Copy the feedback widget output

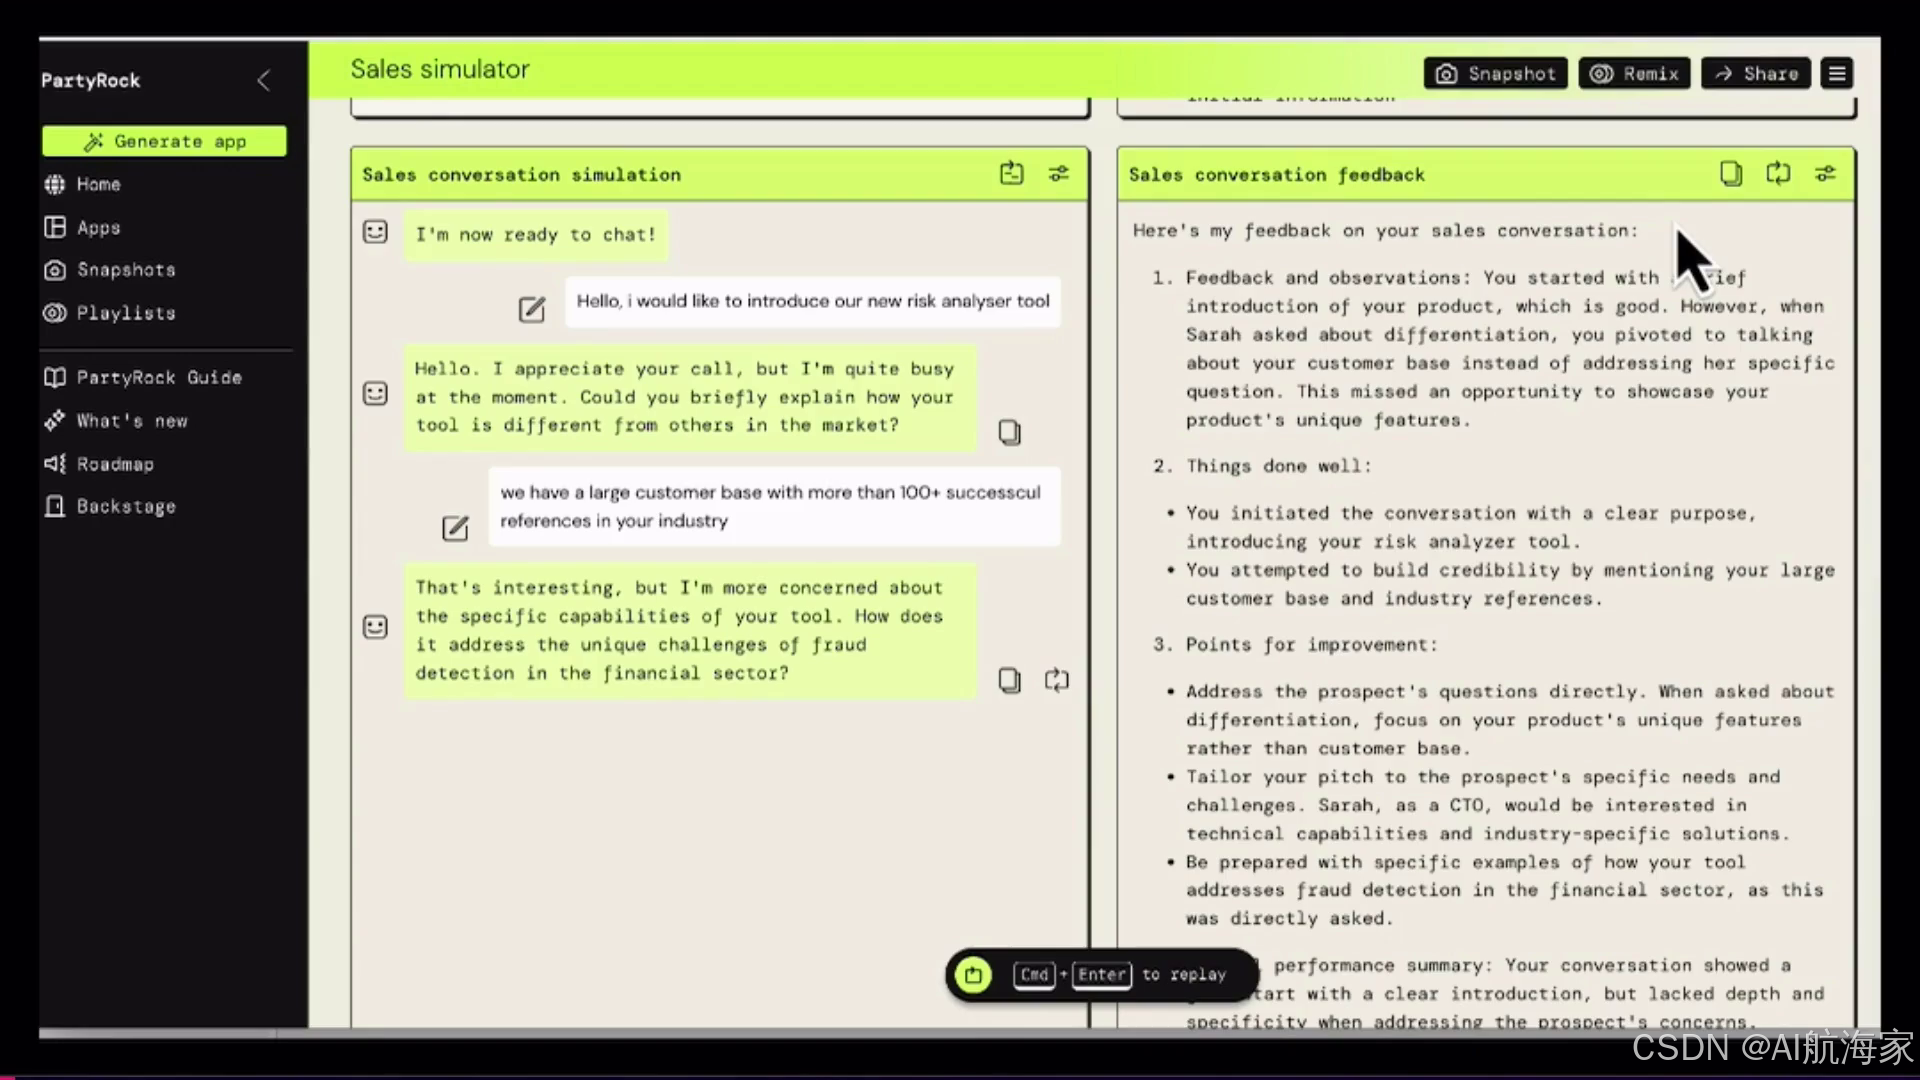(1730, 174)
